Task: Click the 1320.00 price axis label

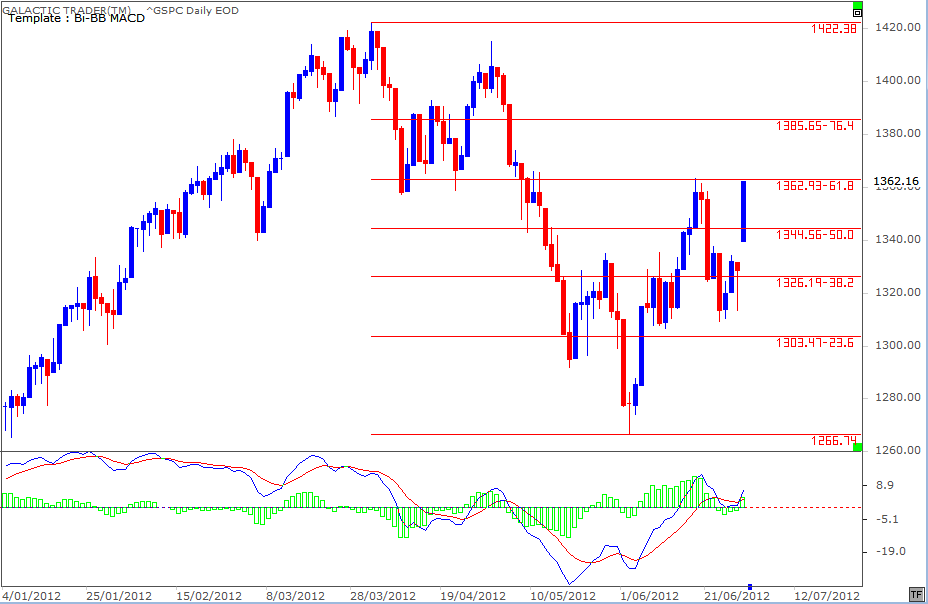Action: pyautogui.click(x=898, y=292)
